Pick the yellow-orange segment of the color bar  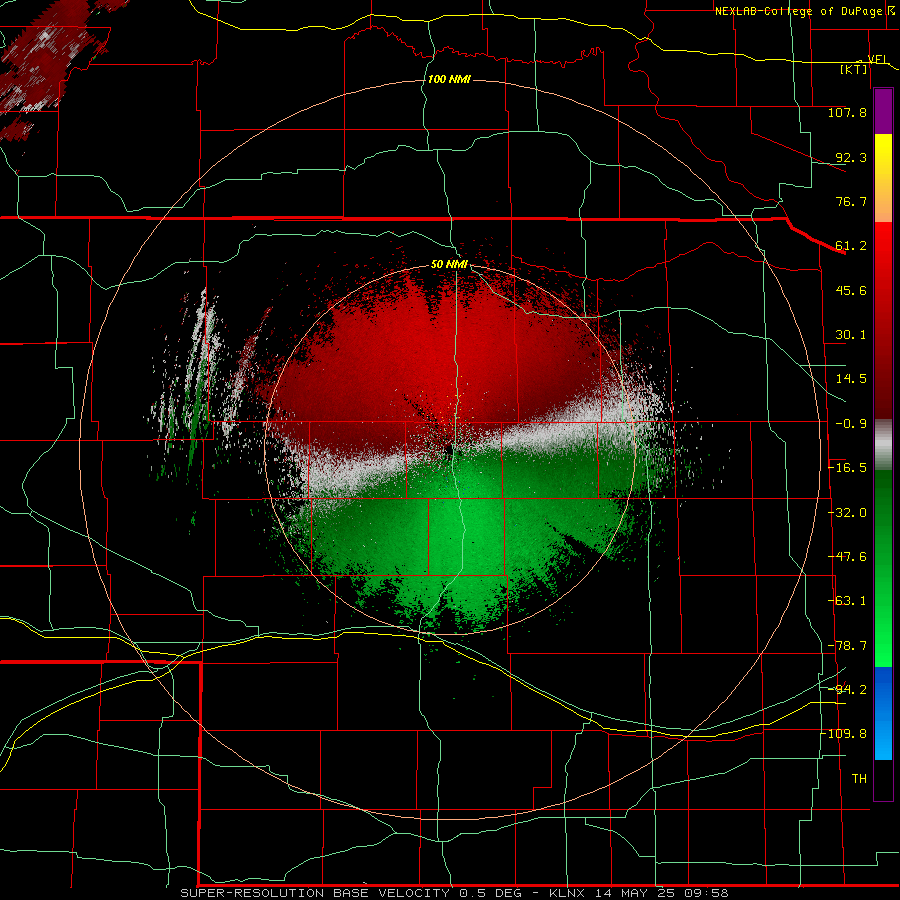tap(883, 178)
